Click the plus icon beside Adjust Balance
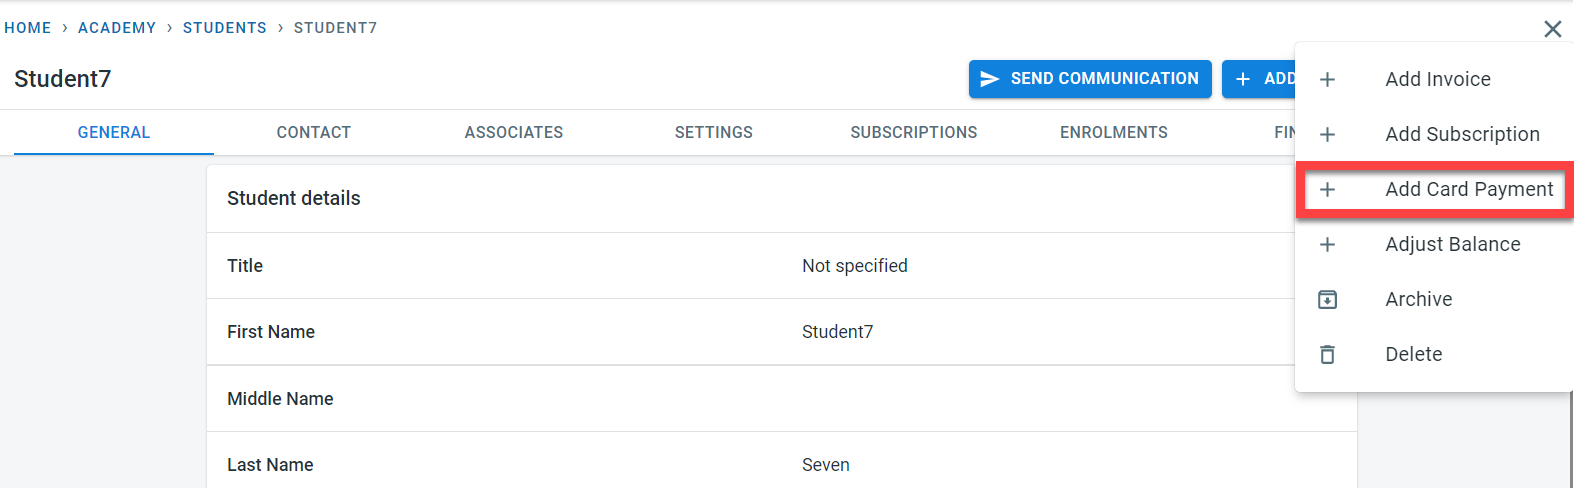Image resolution: width=1574 pixels, height=488 pixels. tap(1327, 244)
